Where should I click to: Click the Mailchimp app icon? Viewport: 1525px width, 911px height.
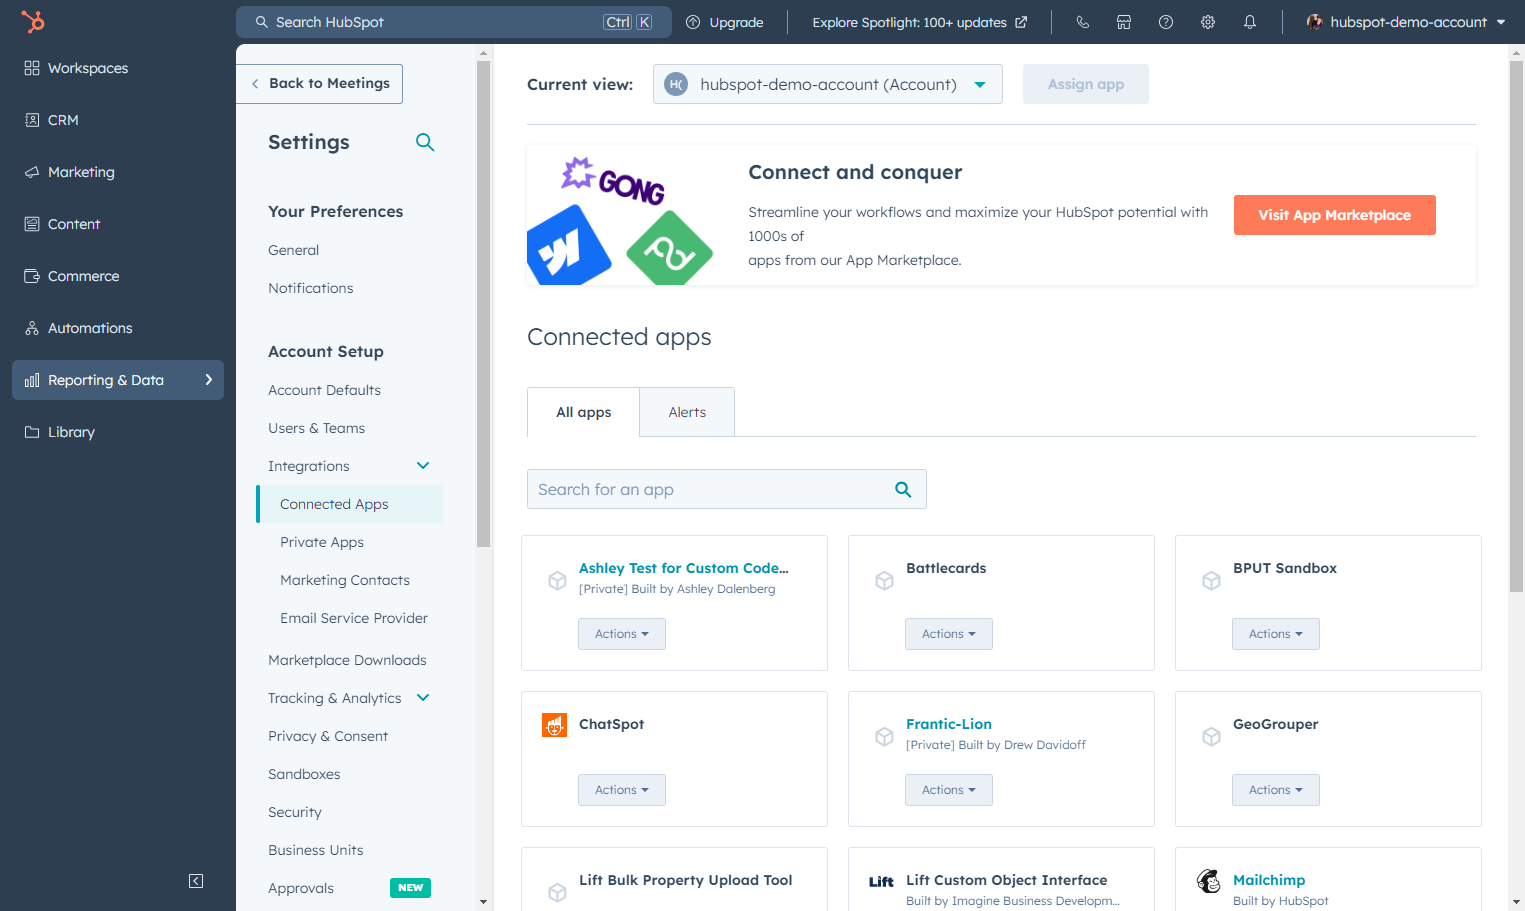tap(1209, 881)
